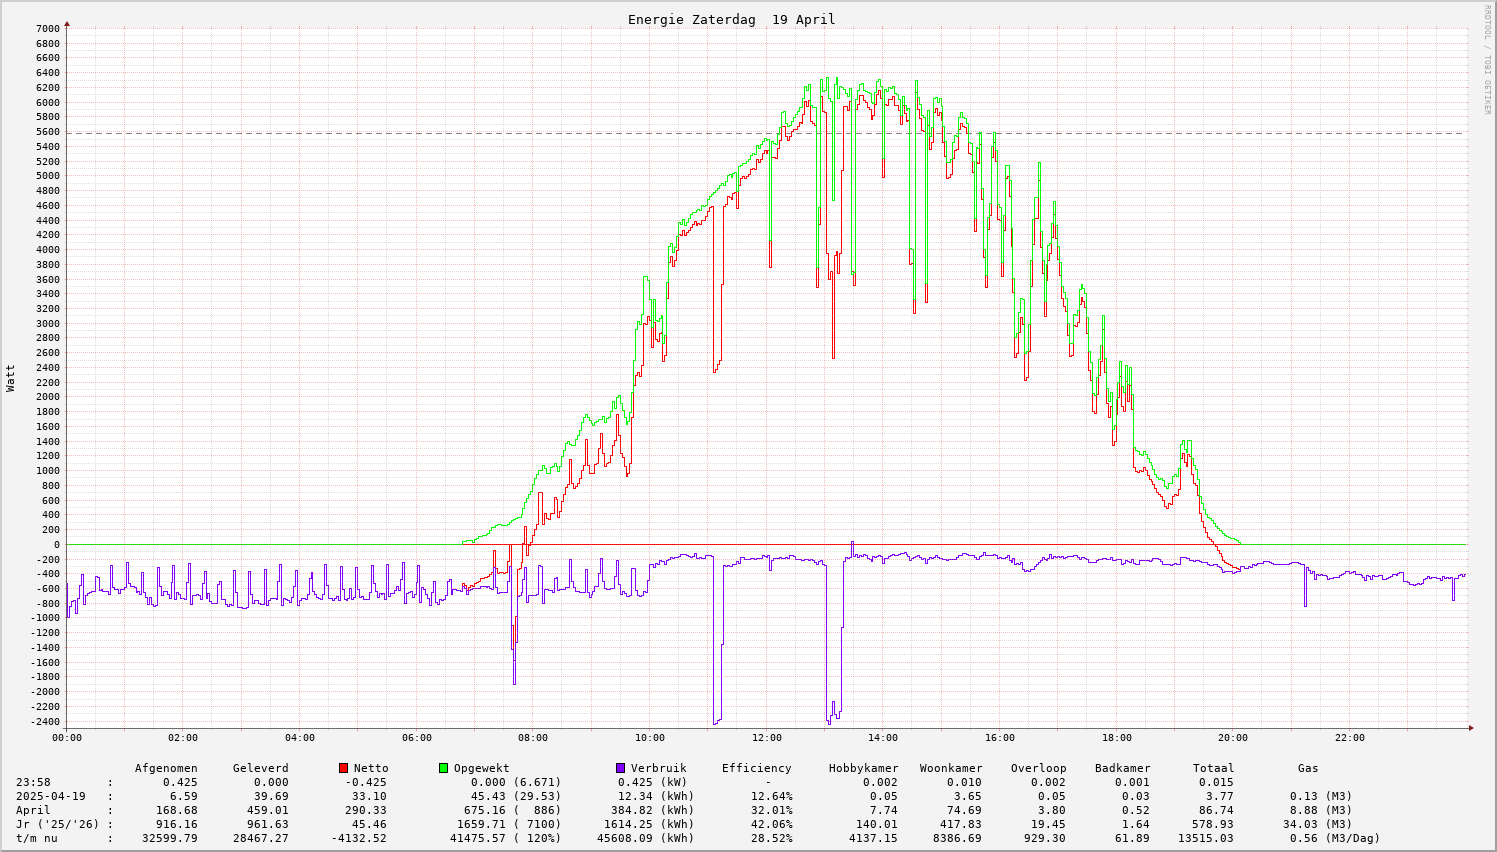
Task: Click the Gas column header
Action: [x=1308, y=768]
